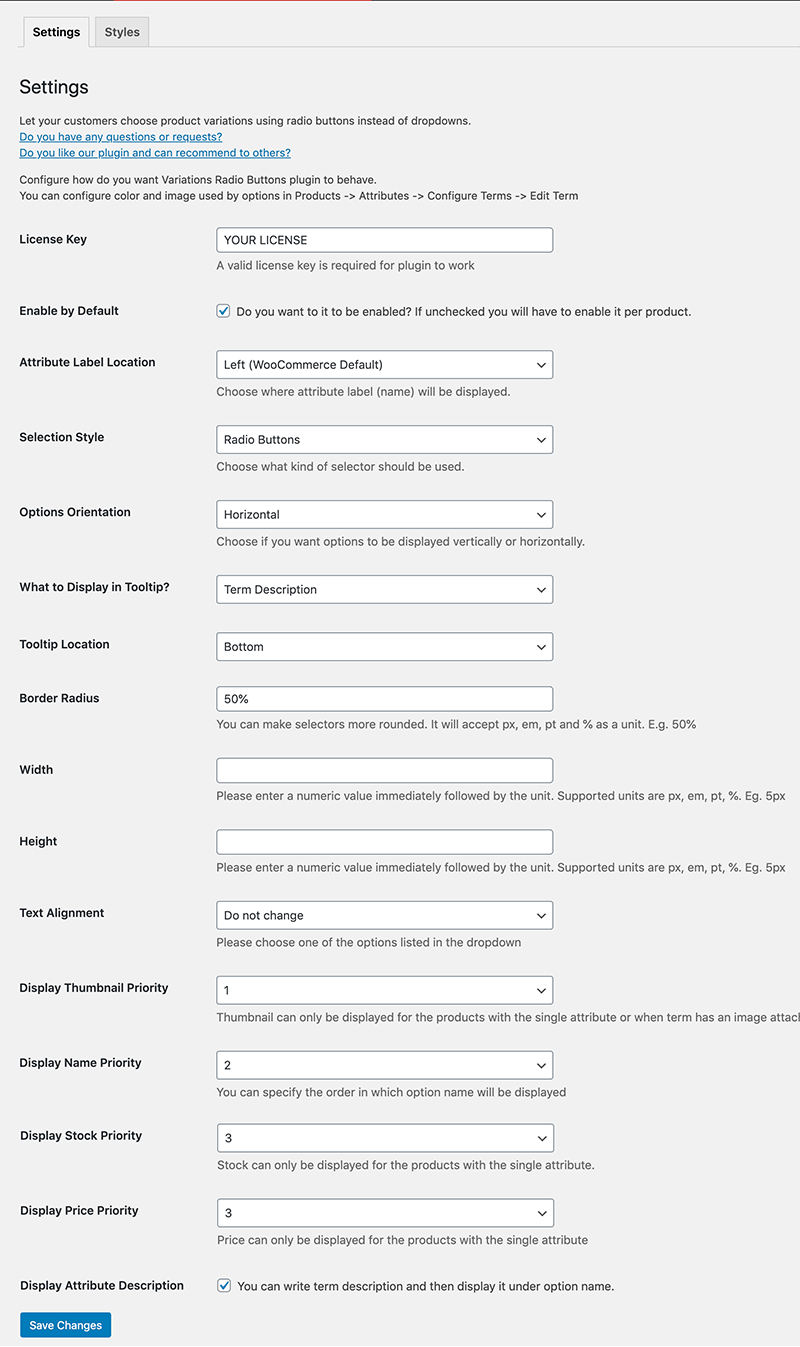
Task: Focus the Width input field
Action: click(384, 770)
